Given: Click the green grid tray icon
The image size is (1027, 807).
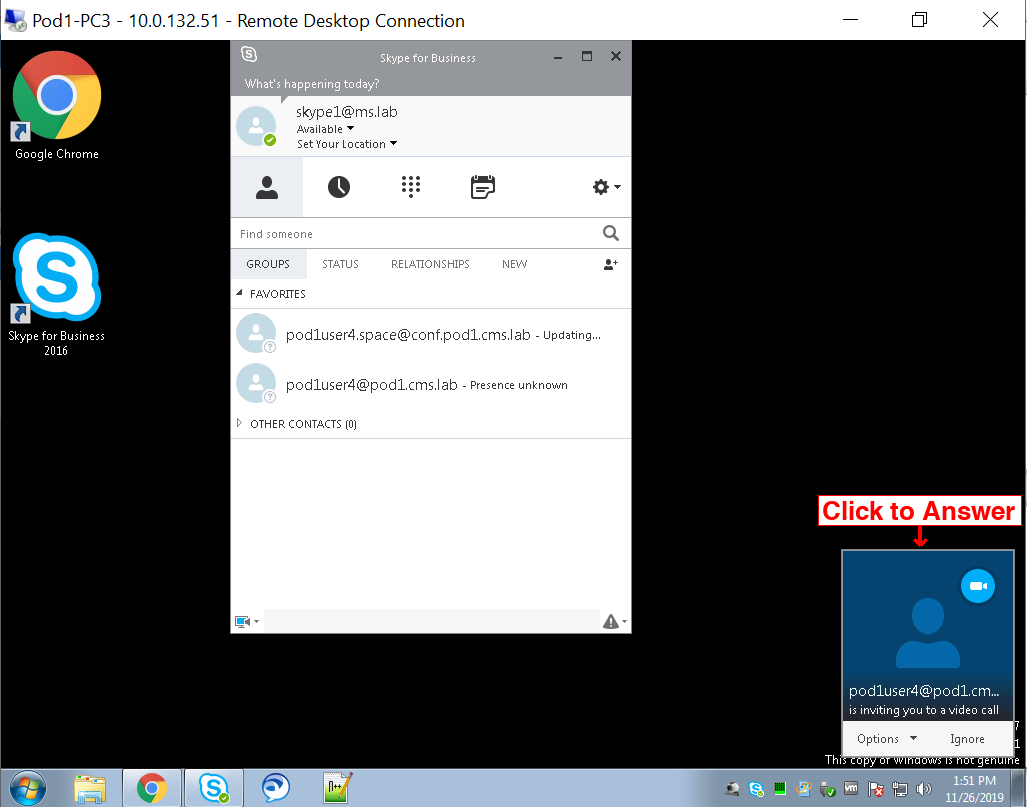Looking at the screenshot, I should pyautogui.click(x=779, y=789).
